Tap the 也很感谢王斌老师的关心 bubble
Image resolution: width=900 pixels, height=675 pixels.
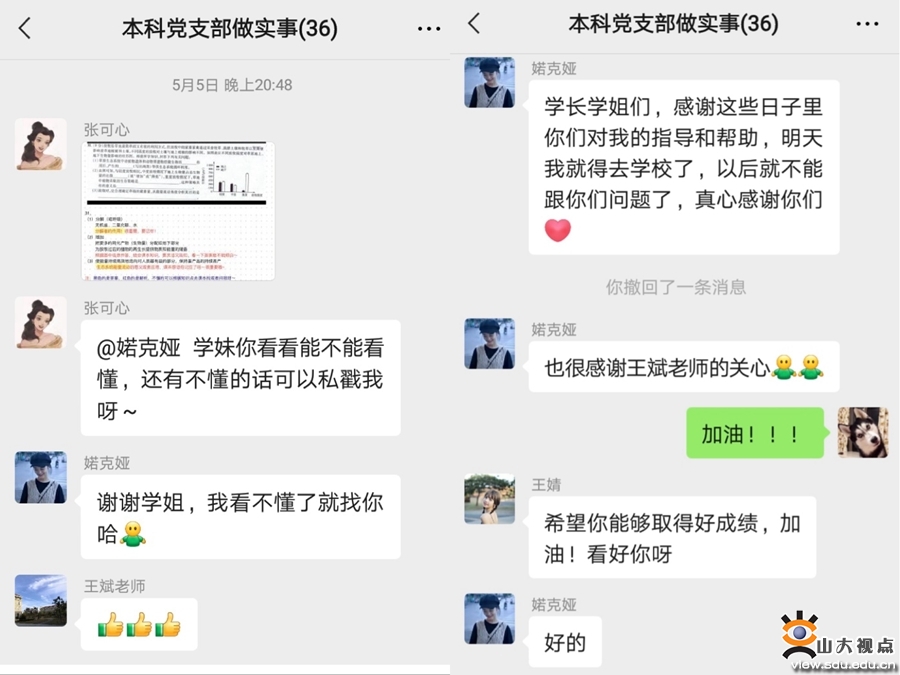click(684, 367)
